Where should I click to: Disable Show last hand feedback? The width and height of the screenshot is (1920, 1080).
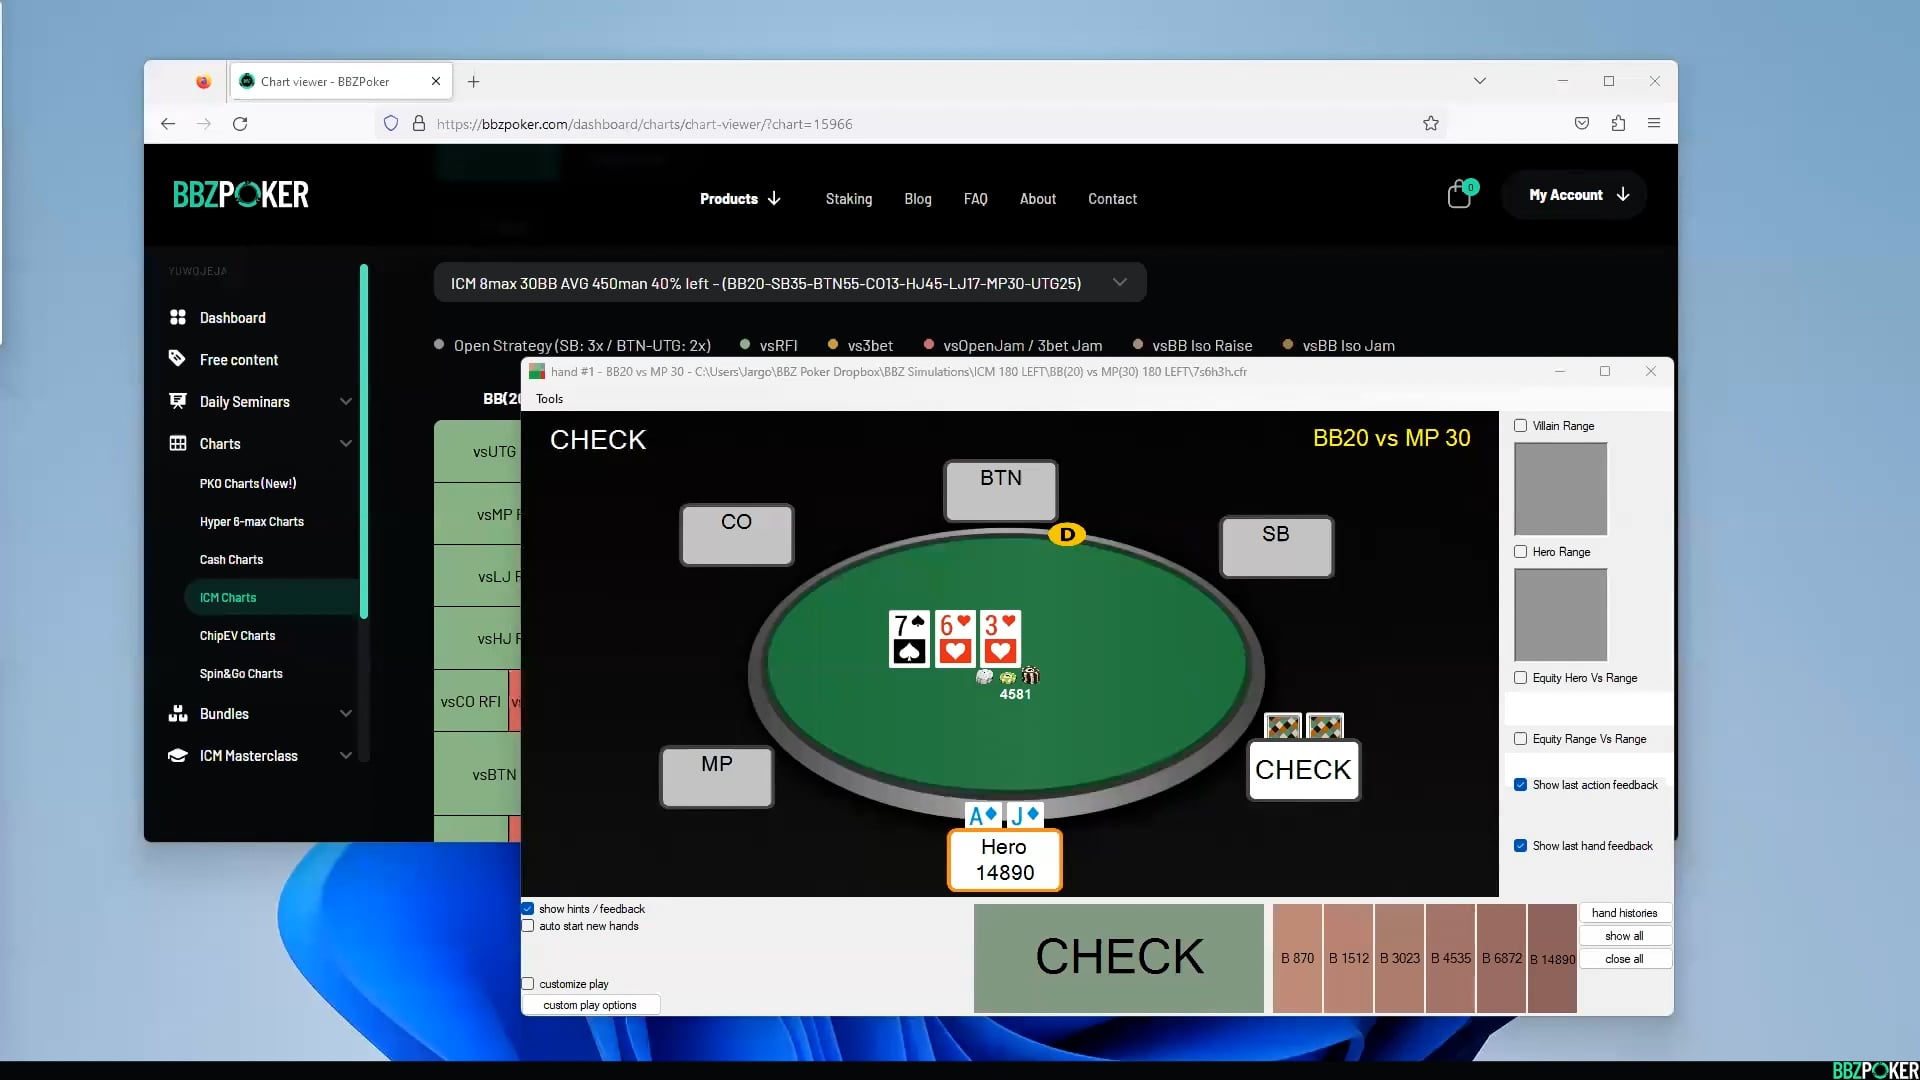click(1519, 845)
